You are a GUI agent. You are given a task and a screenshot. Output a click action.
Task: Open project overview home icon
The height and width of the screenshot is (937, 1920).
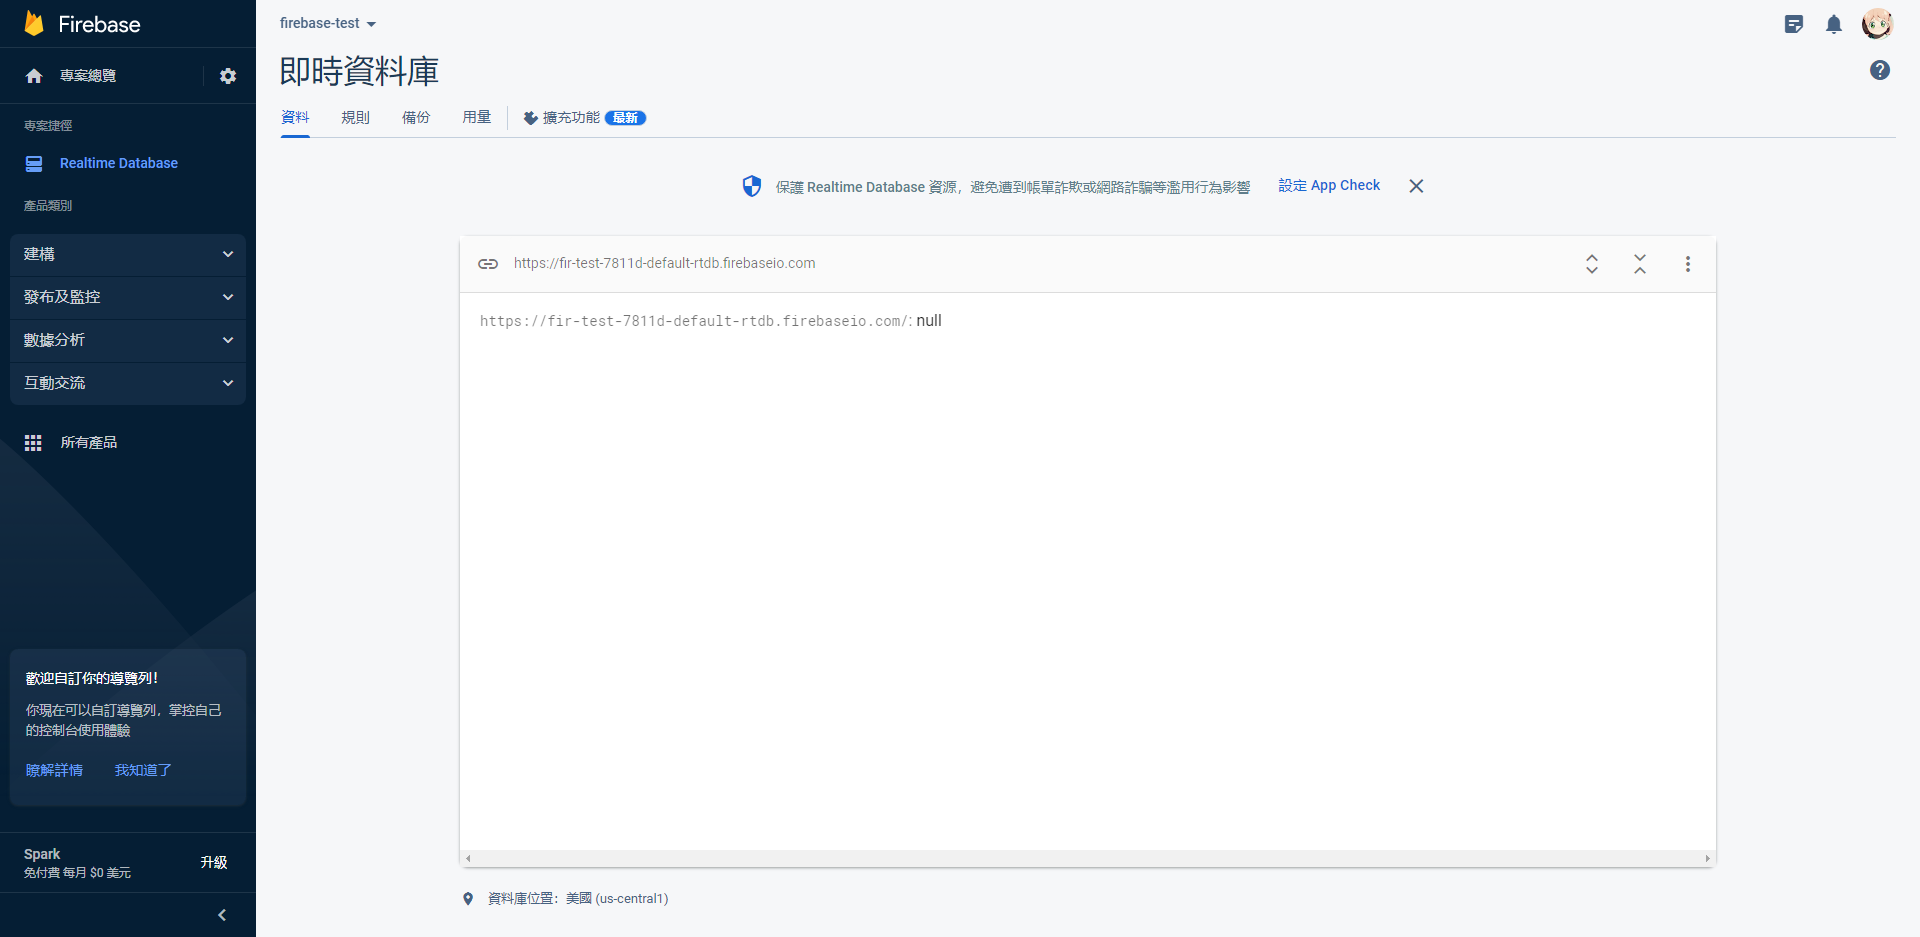(34, 76)
